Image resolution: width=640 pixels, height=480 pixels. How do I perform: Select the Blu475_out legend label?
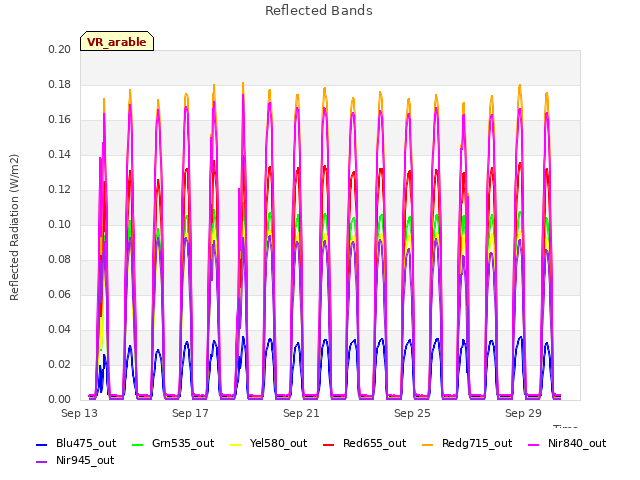pyautogui.click(x=86, y=443)
